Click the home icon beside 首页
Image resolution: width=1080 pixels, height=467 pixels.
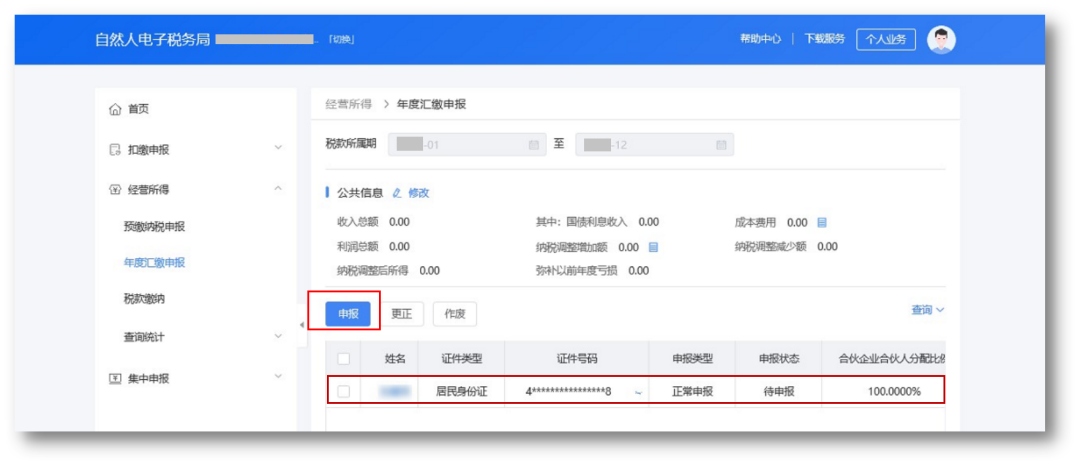pos(116,110)
